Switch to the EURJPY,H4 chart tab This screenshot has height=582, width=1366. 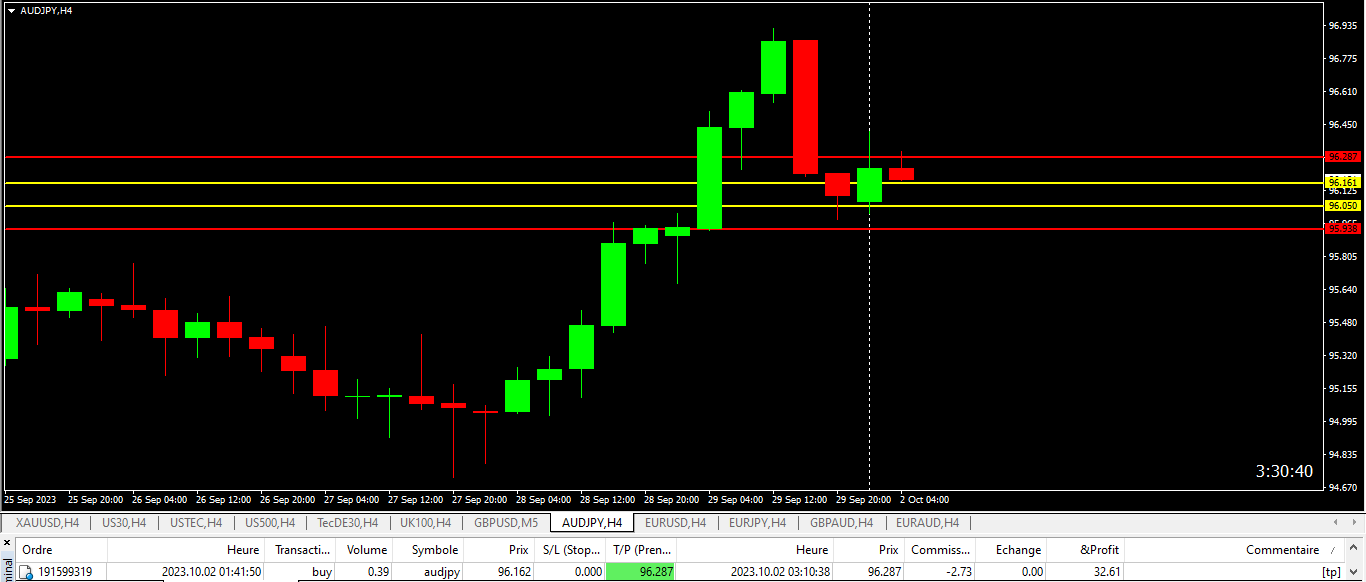pyautogui.click(x=757, y=523)
